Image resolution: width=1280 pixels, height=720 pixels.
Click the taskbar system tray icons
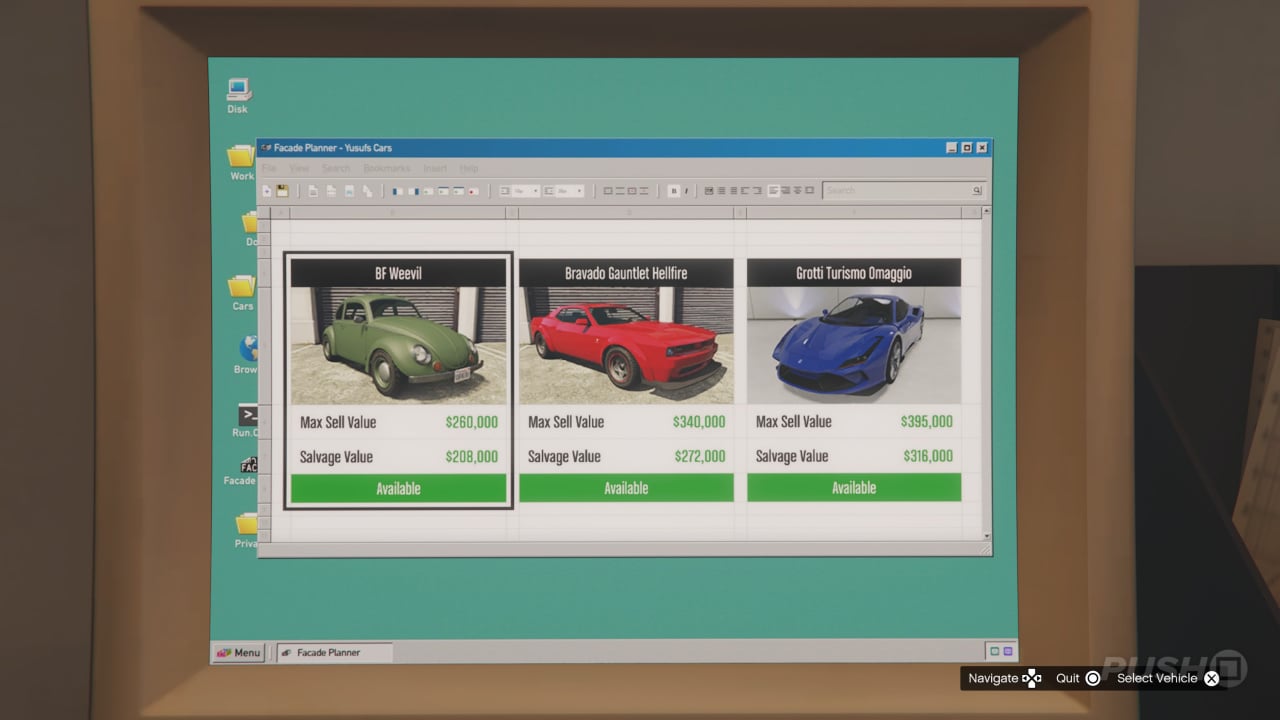coord(1001,652)
